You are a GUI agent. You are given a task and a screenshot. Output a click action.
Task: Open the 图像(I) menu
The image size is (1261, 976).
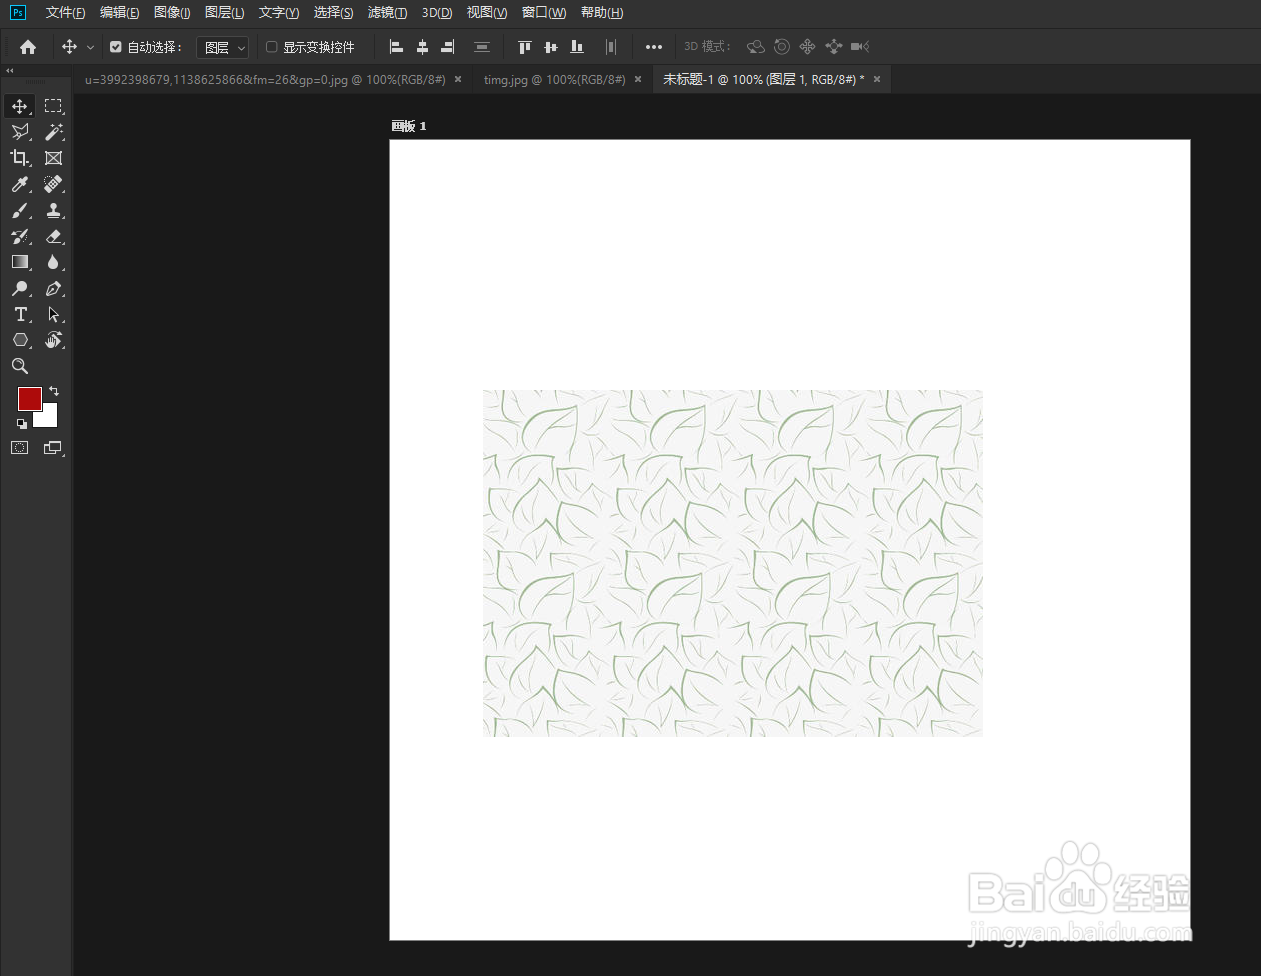point(172,12)
